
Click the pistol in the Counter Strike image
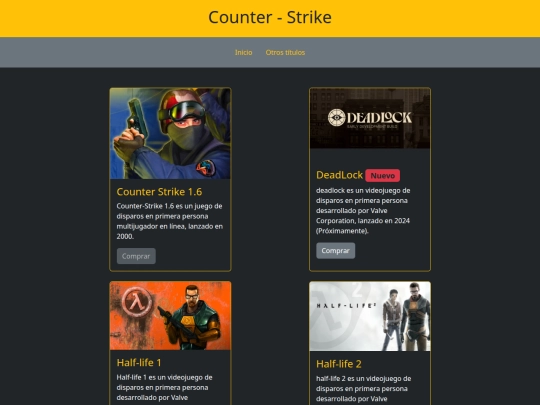(138, 118)
